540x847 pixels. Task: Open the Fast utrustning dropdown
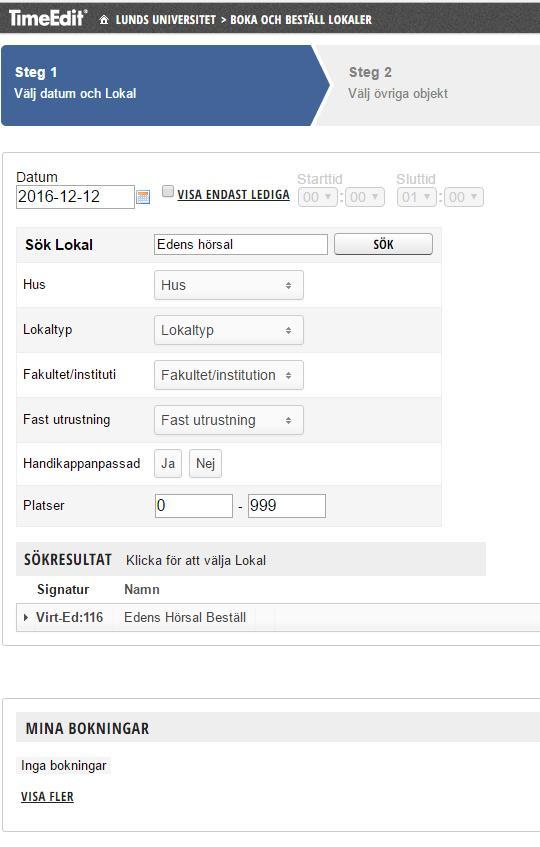pyautogui.click(x=228, y=420)
